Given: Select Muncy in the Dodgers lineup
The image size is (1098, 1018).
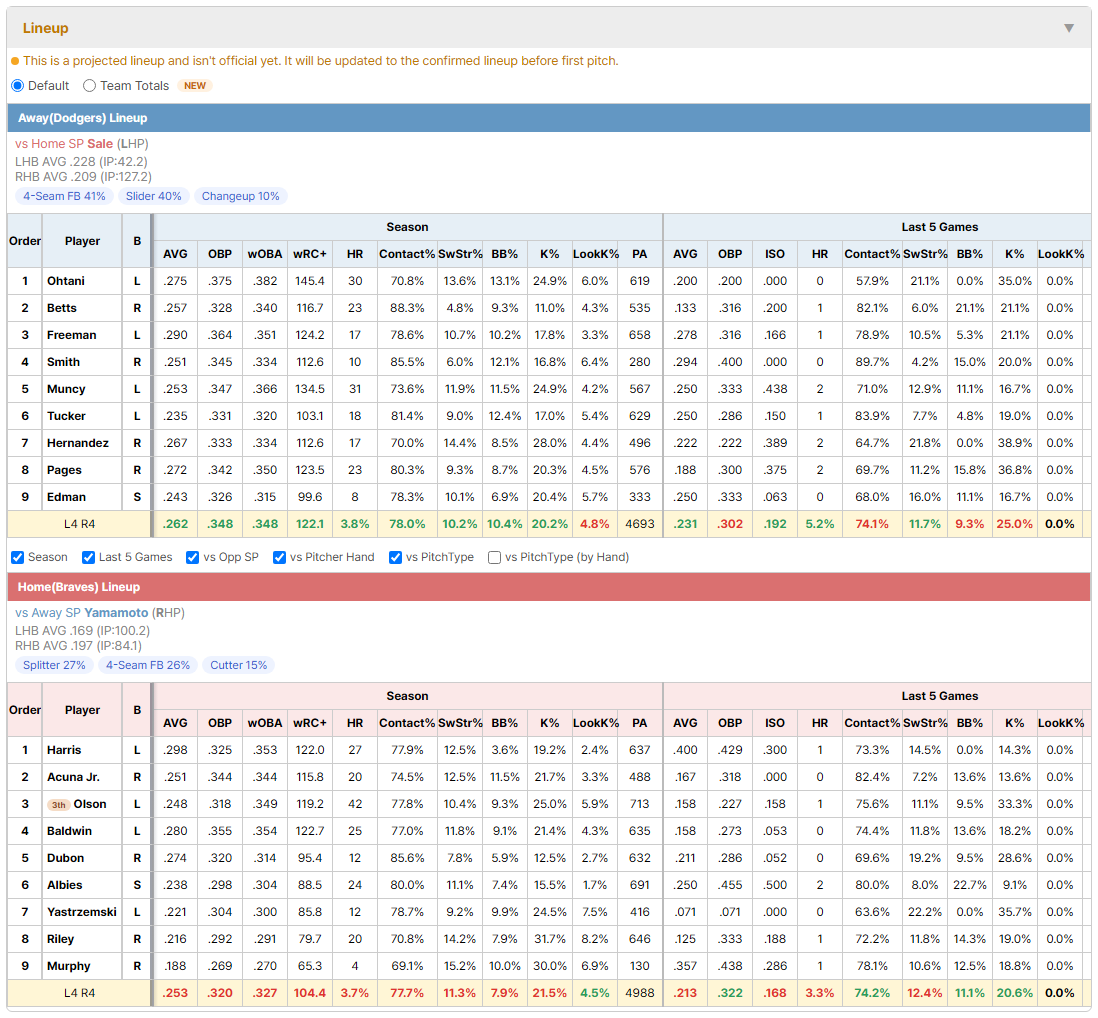Looking at the screenshot, I should [x=66, y=389].
